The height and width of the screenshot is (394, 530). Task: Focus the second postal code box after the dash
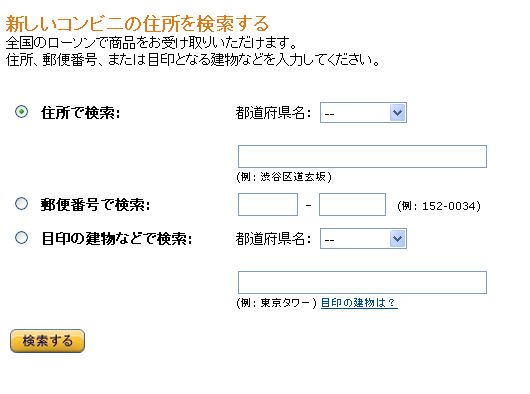(x=352, y=204)
